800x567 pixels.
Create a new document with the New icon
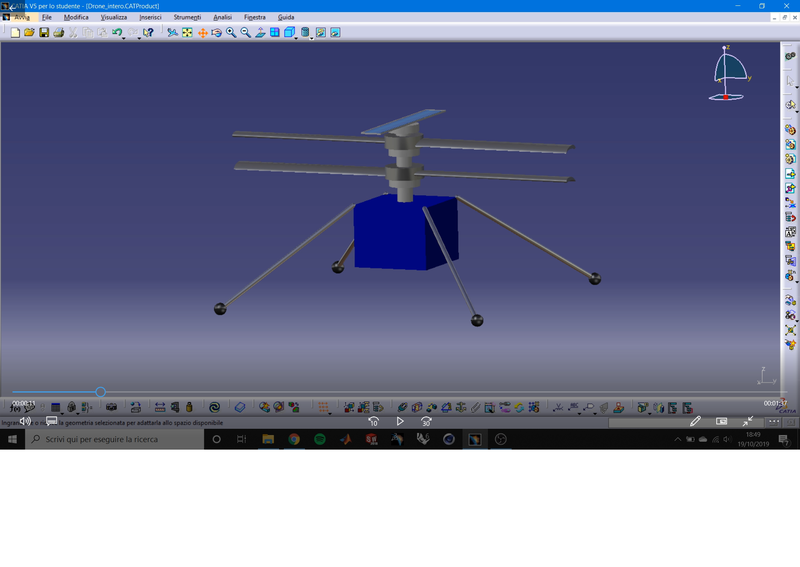pyautogui.click(x=15, y=33)
